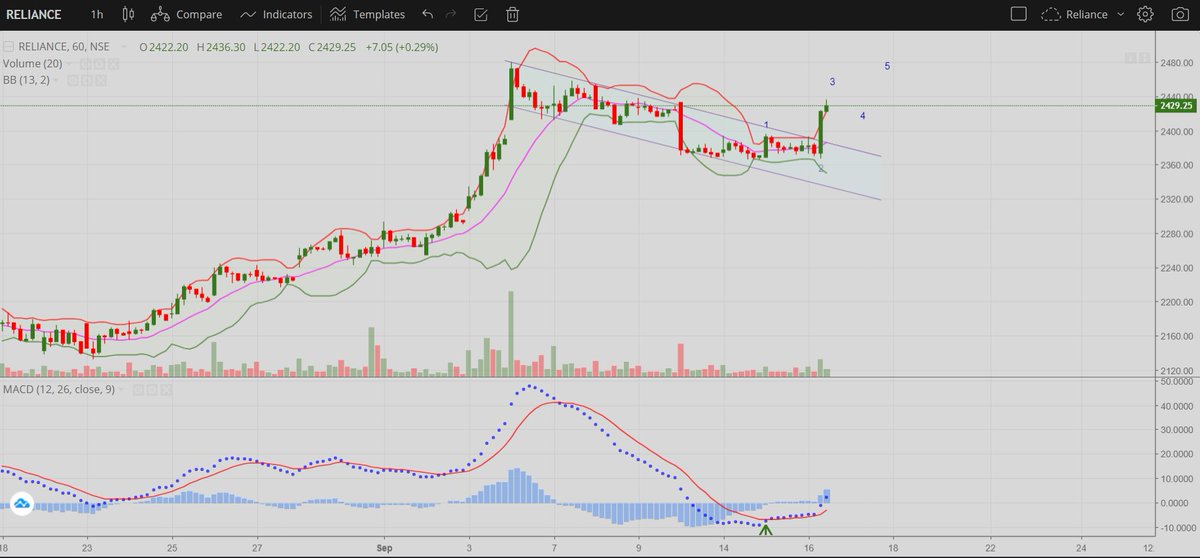Image resolution: width=1200 pixels, height=558 pixels.
Task: Open the Reliance chart layout name
Action: (x=1086, y=15)
